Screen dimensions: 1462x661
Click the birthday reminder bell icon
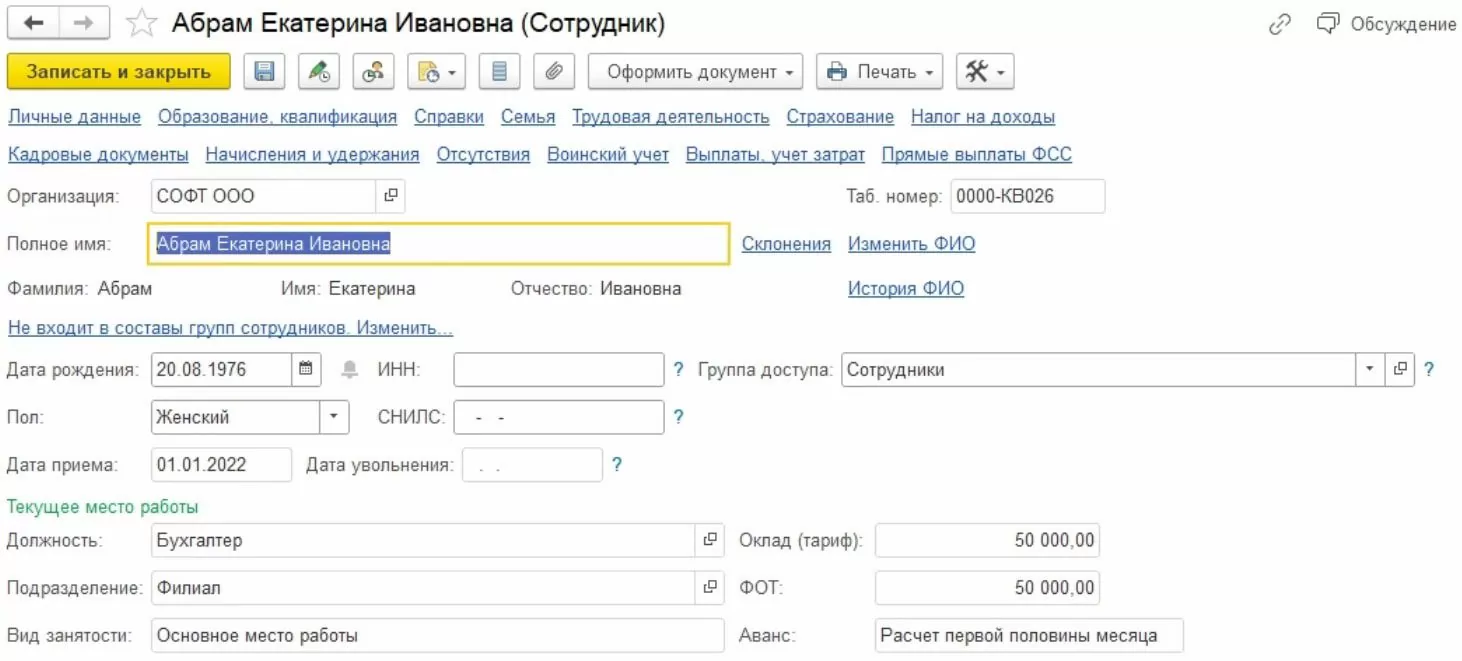point(349,370)
